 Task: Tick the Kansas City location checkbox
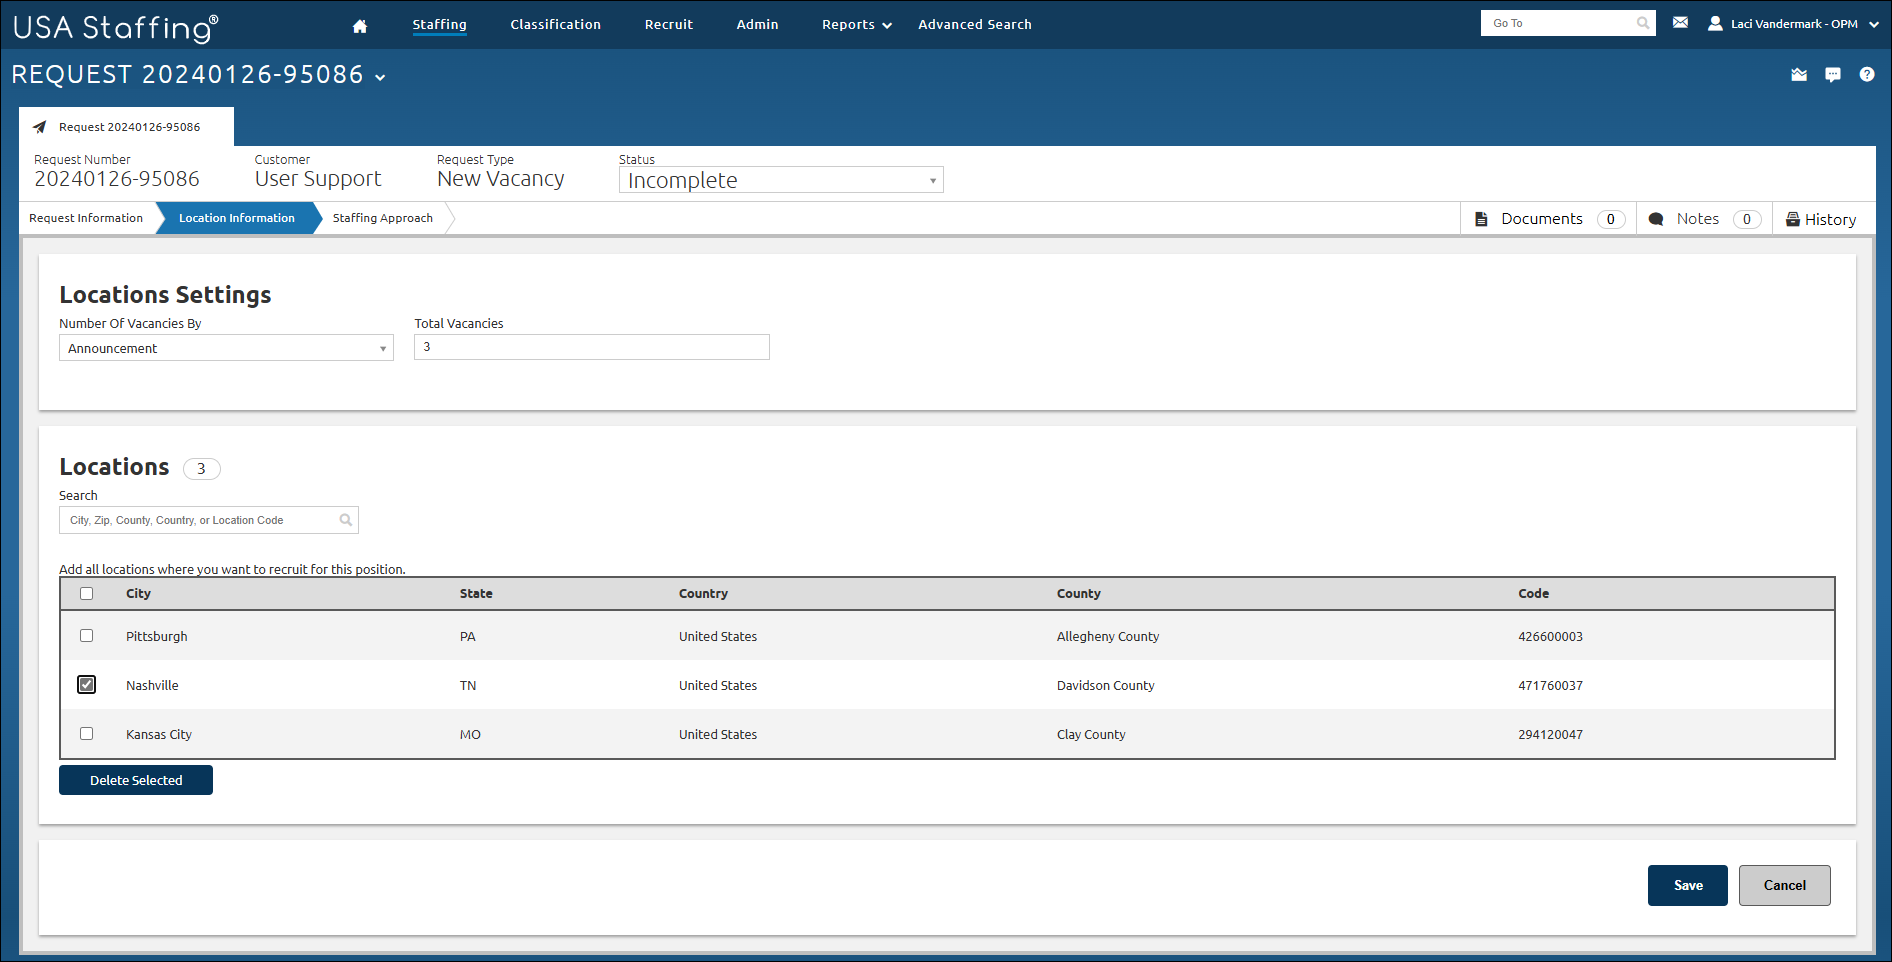coord(87,734)
